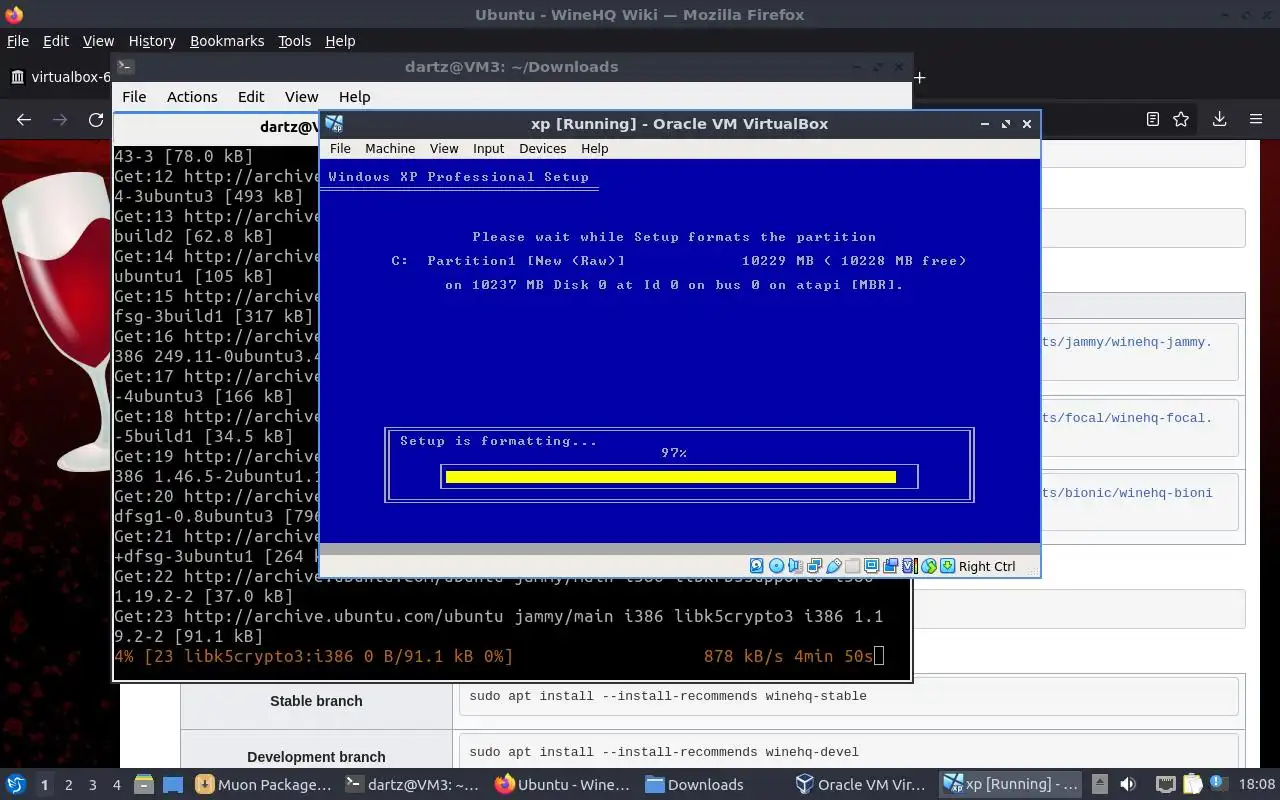Click the audio indicator in VirtualBox status bar
Screen dimensions: 1280x800
pos(796,566)
